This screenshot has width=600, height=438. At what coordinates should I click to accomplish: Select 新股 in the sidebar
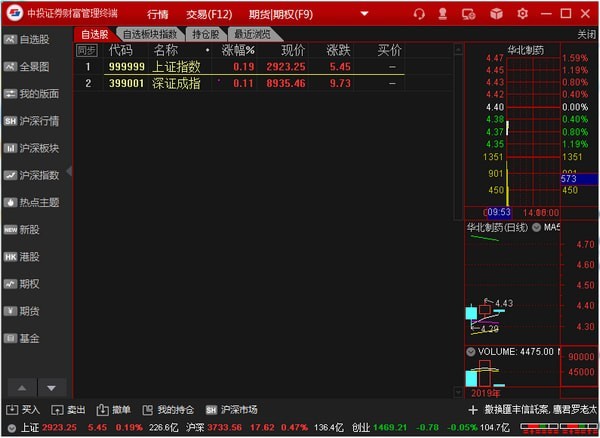(x=22, y=230)
